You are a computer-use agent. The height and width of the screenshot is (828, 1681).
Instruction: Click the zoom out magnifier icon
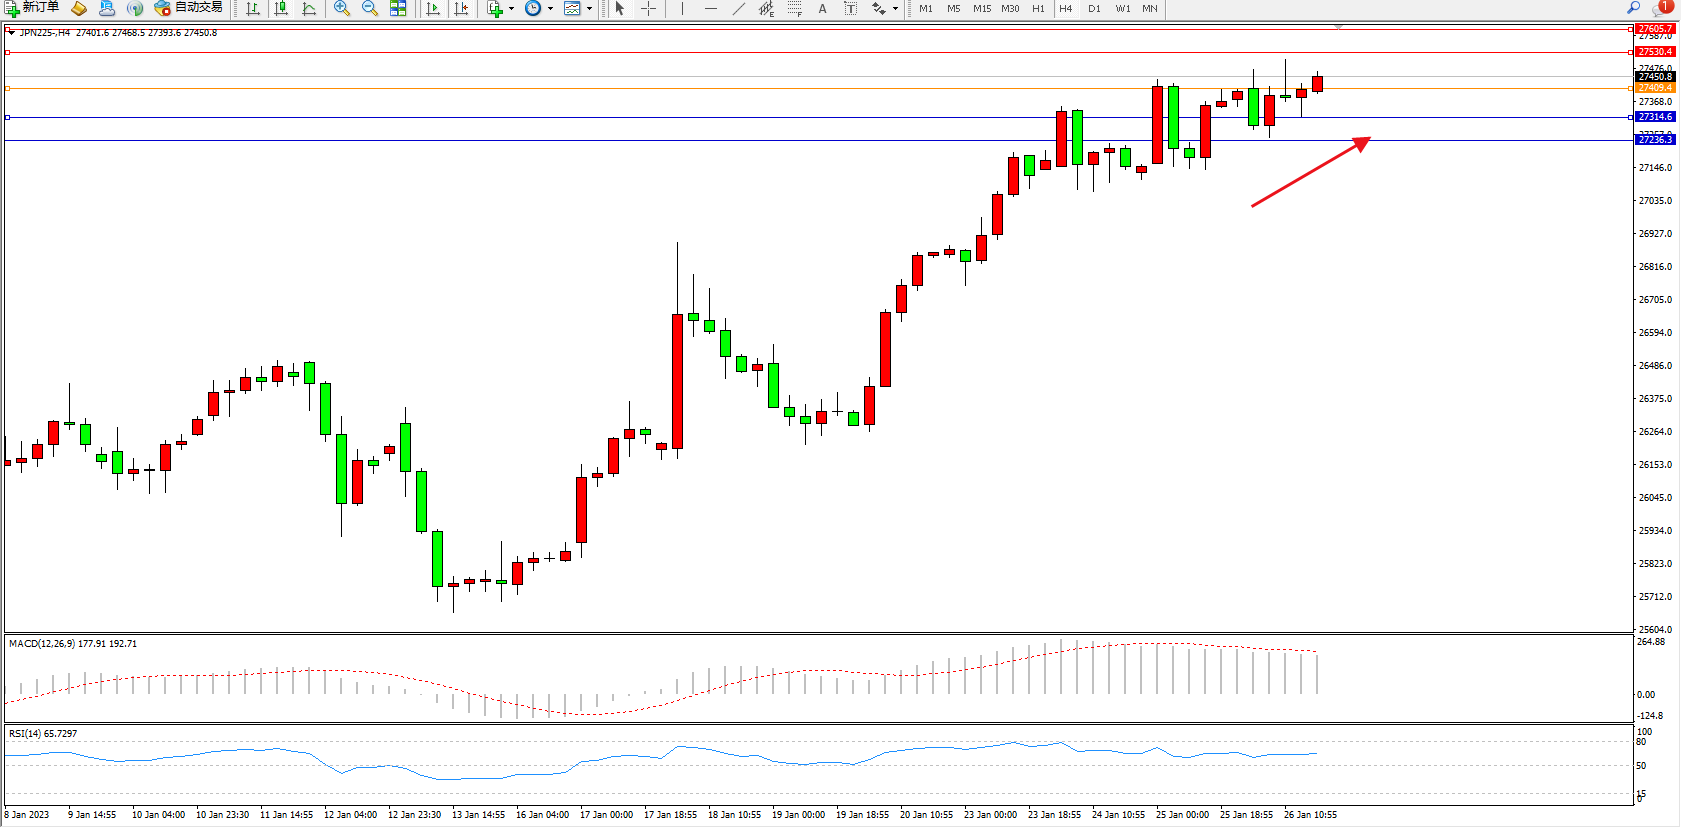369,9
